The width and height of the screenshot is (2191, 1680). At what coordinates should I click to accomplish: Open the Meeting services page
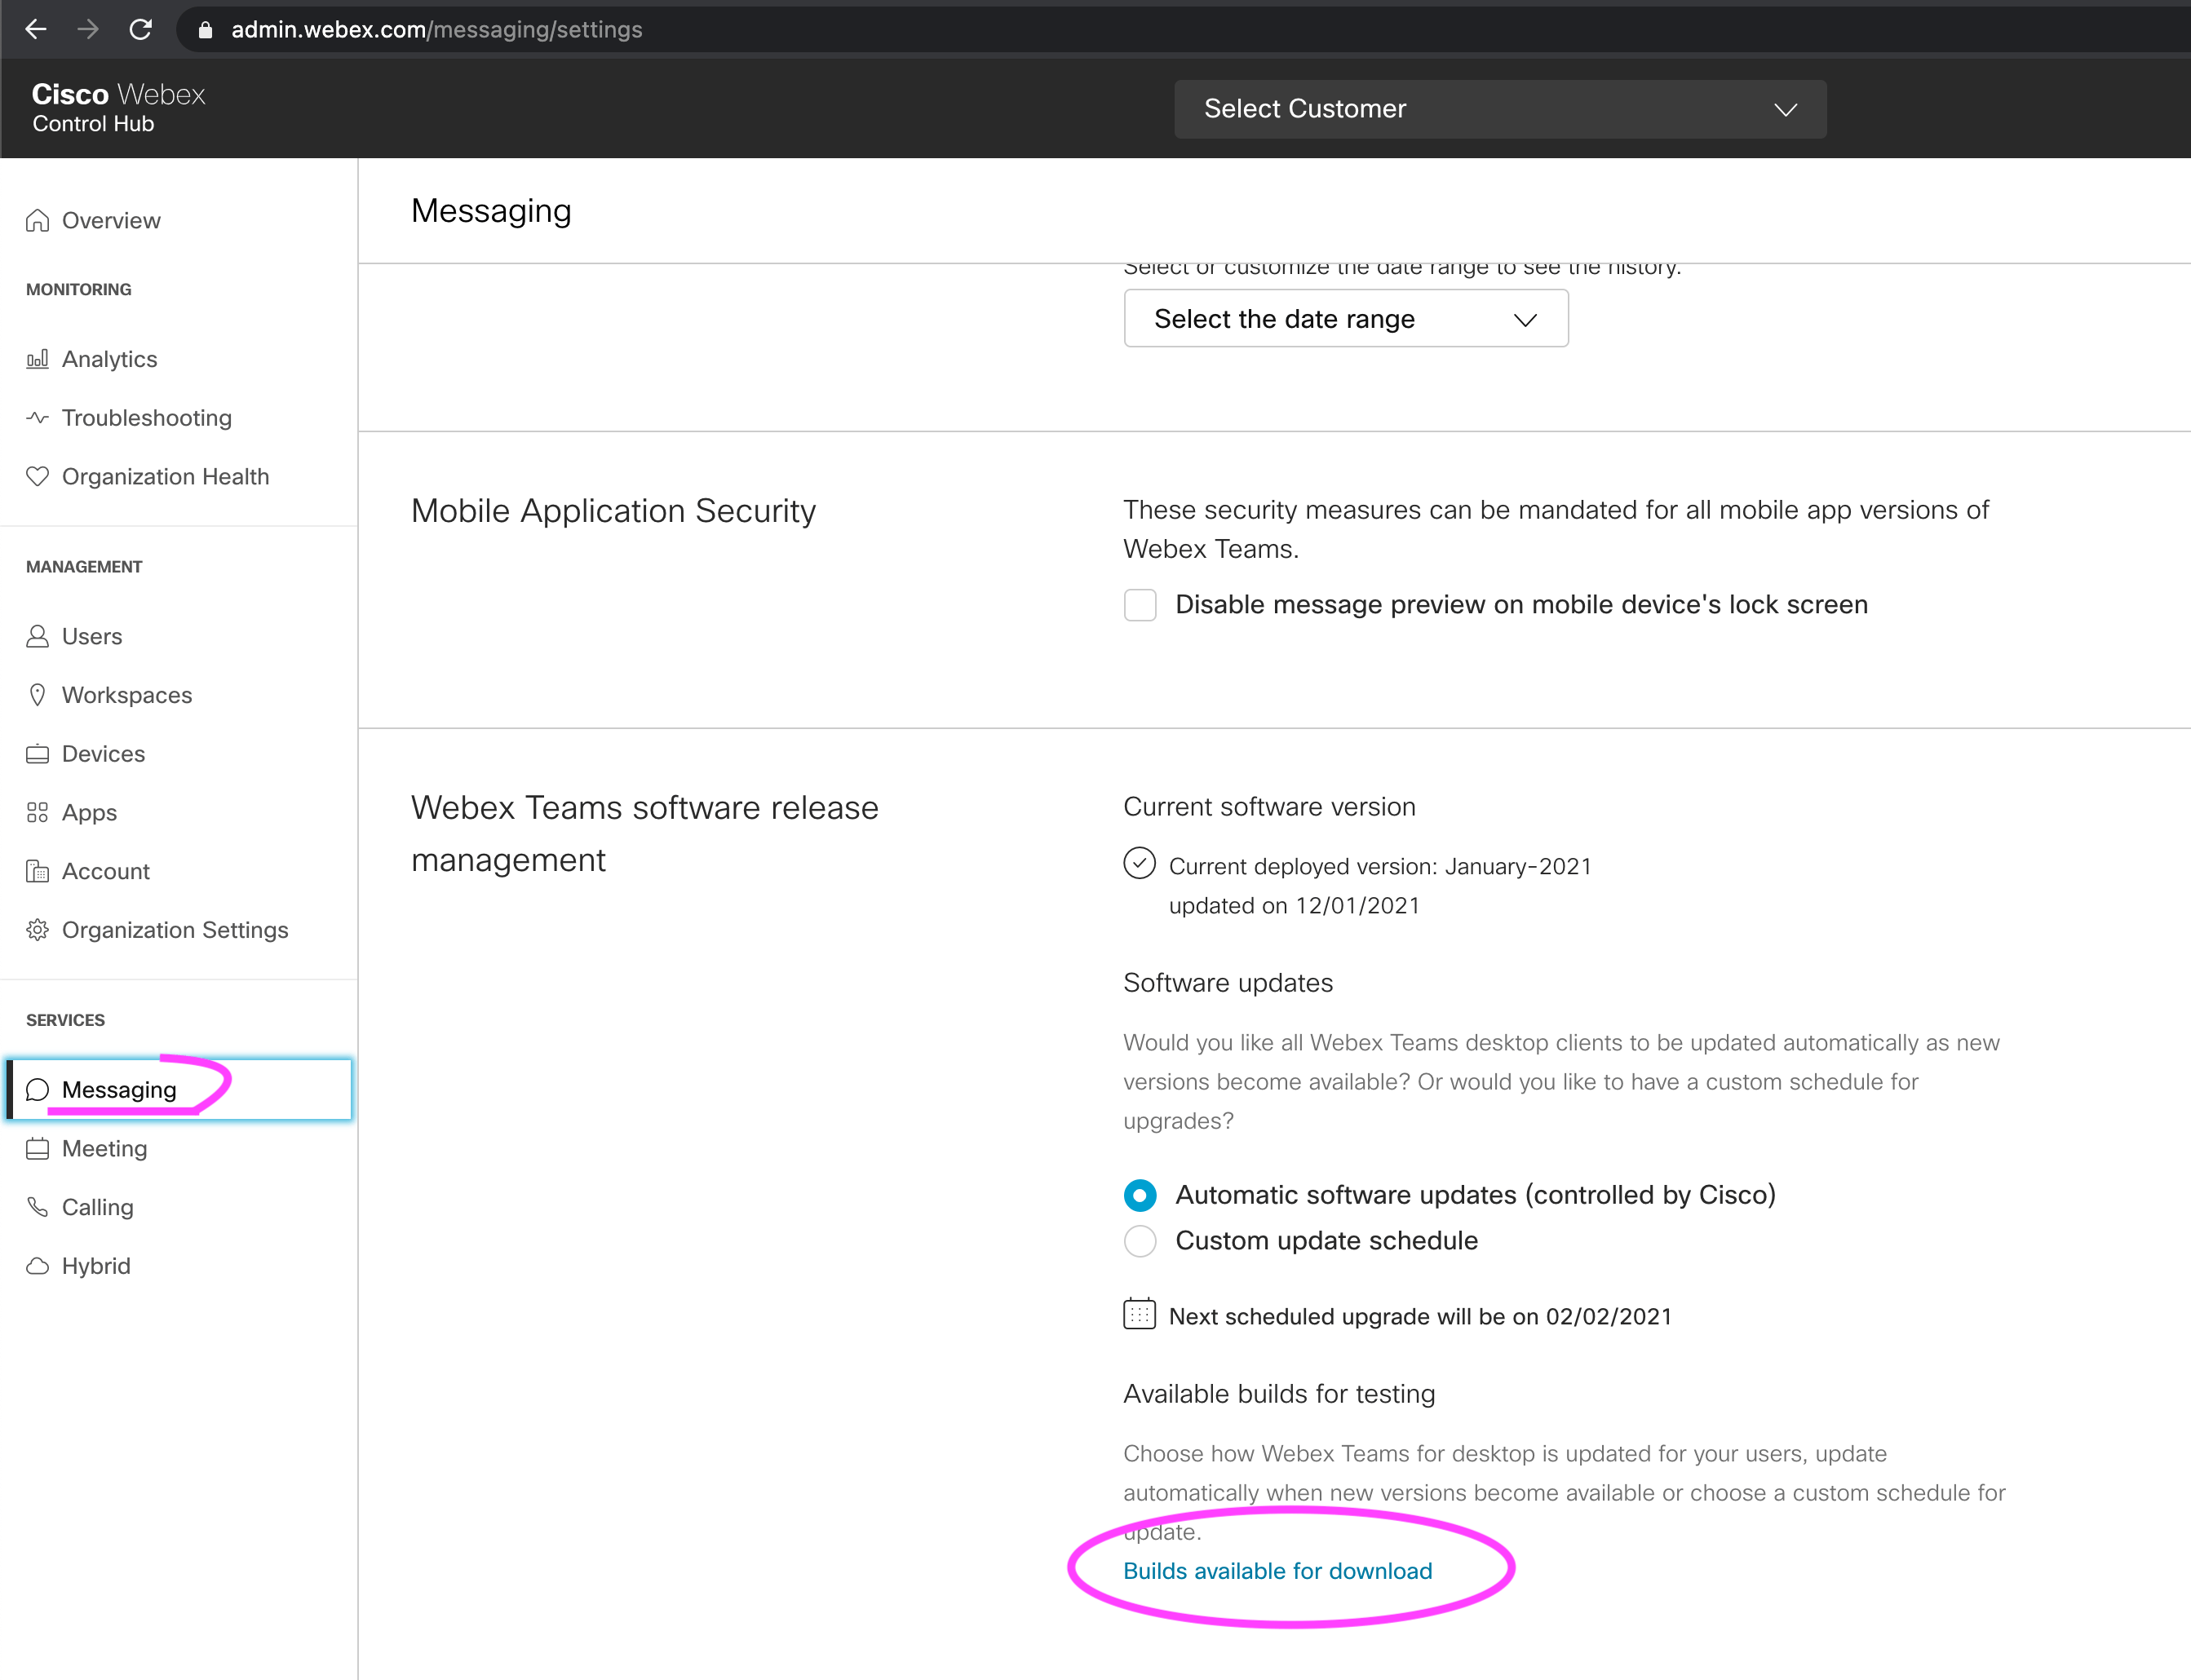[104, 1148]
